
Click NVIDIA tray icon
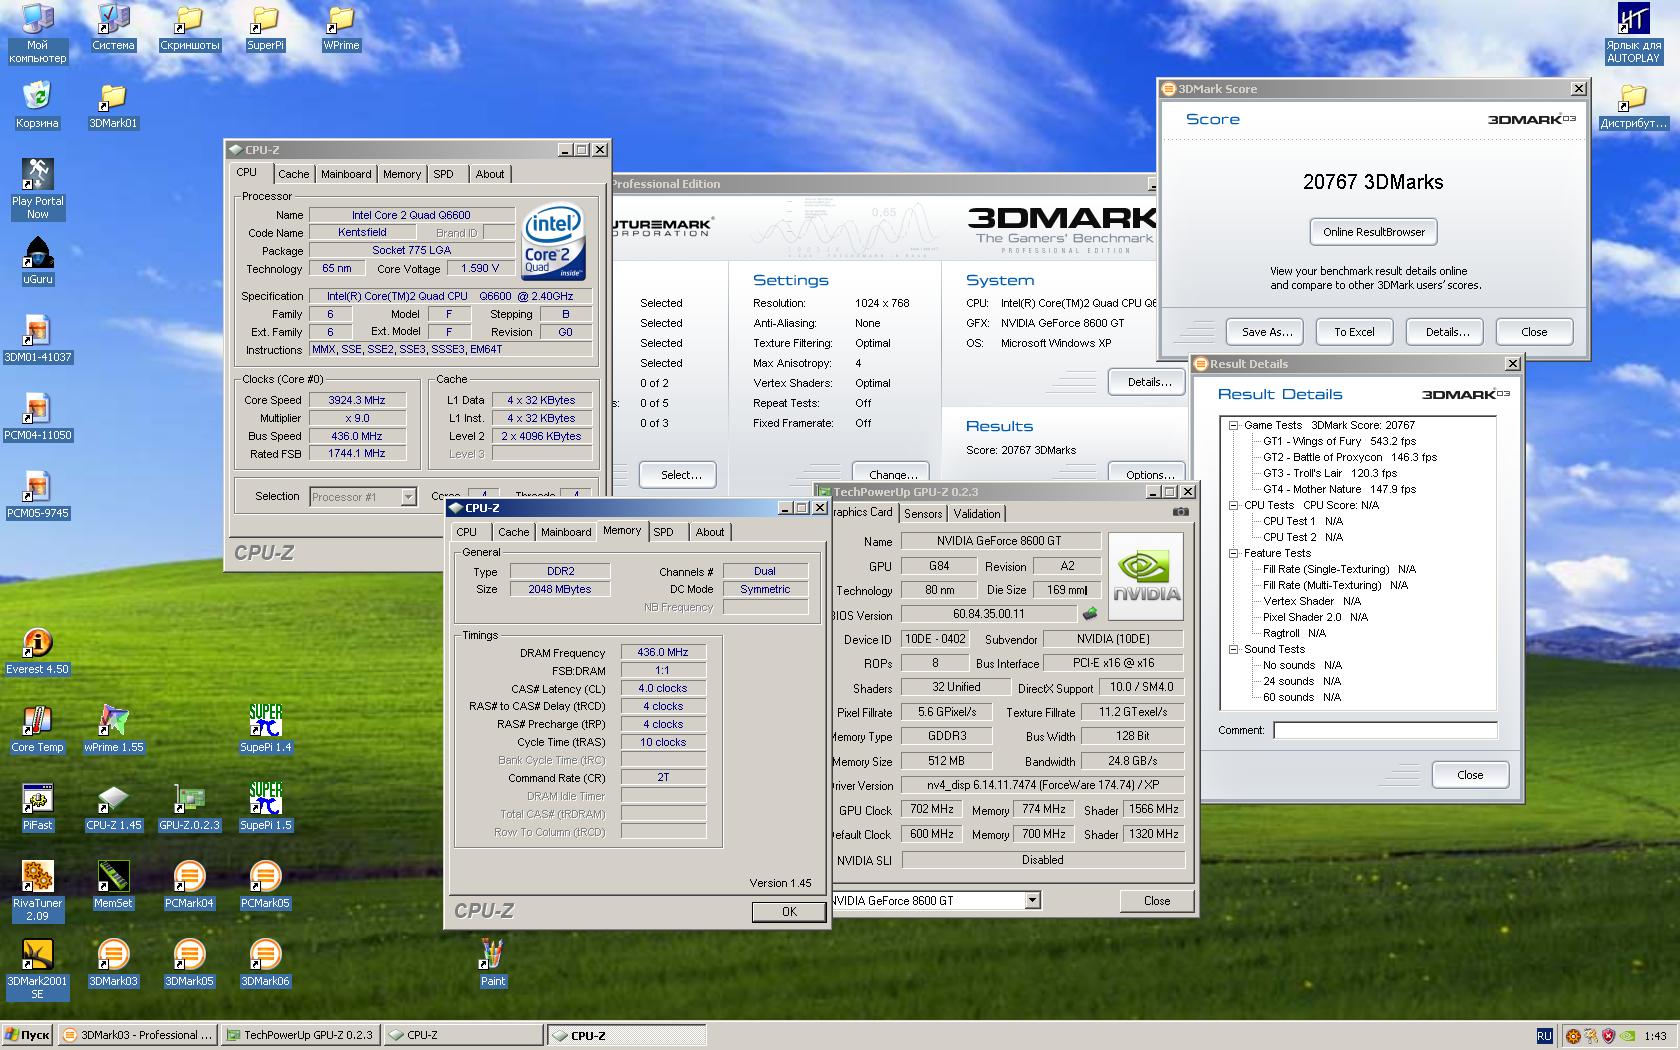(1627, 1036)
